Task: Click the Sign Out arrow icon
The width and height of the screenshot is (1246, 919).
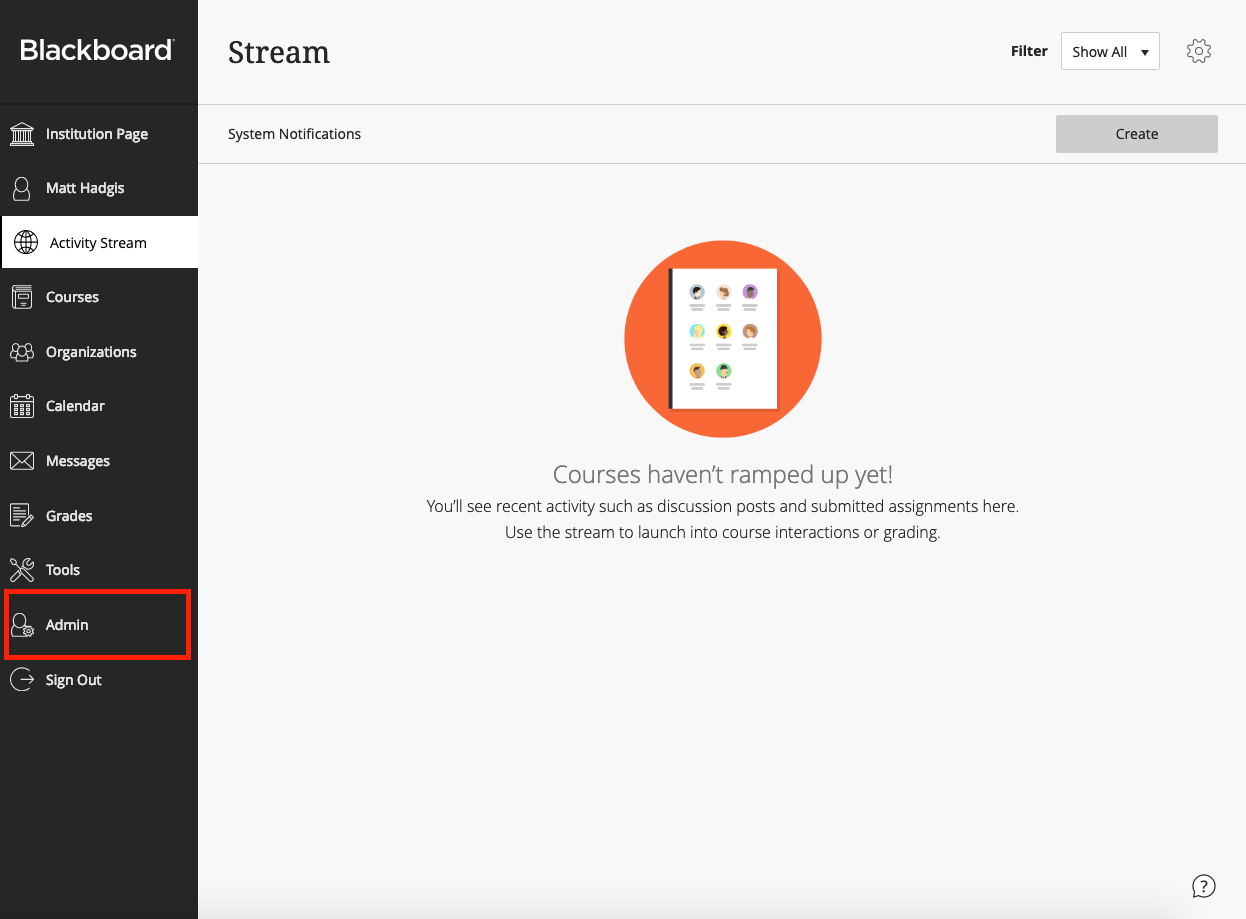Action: point(22,680)
